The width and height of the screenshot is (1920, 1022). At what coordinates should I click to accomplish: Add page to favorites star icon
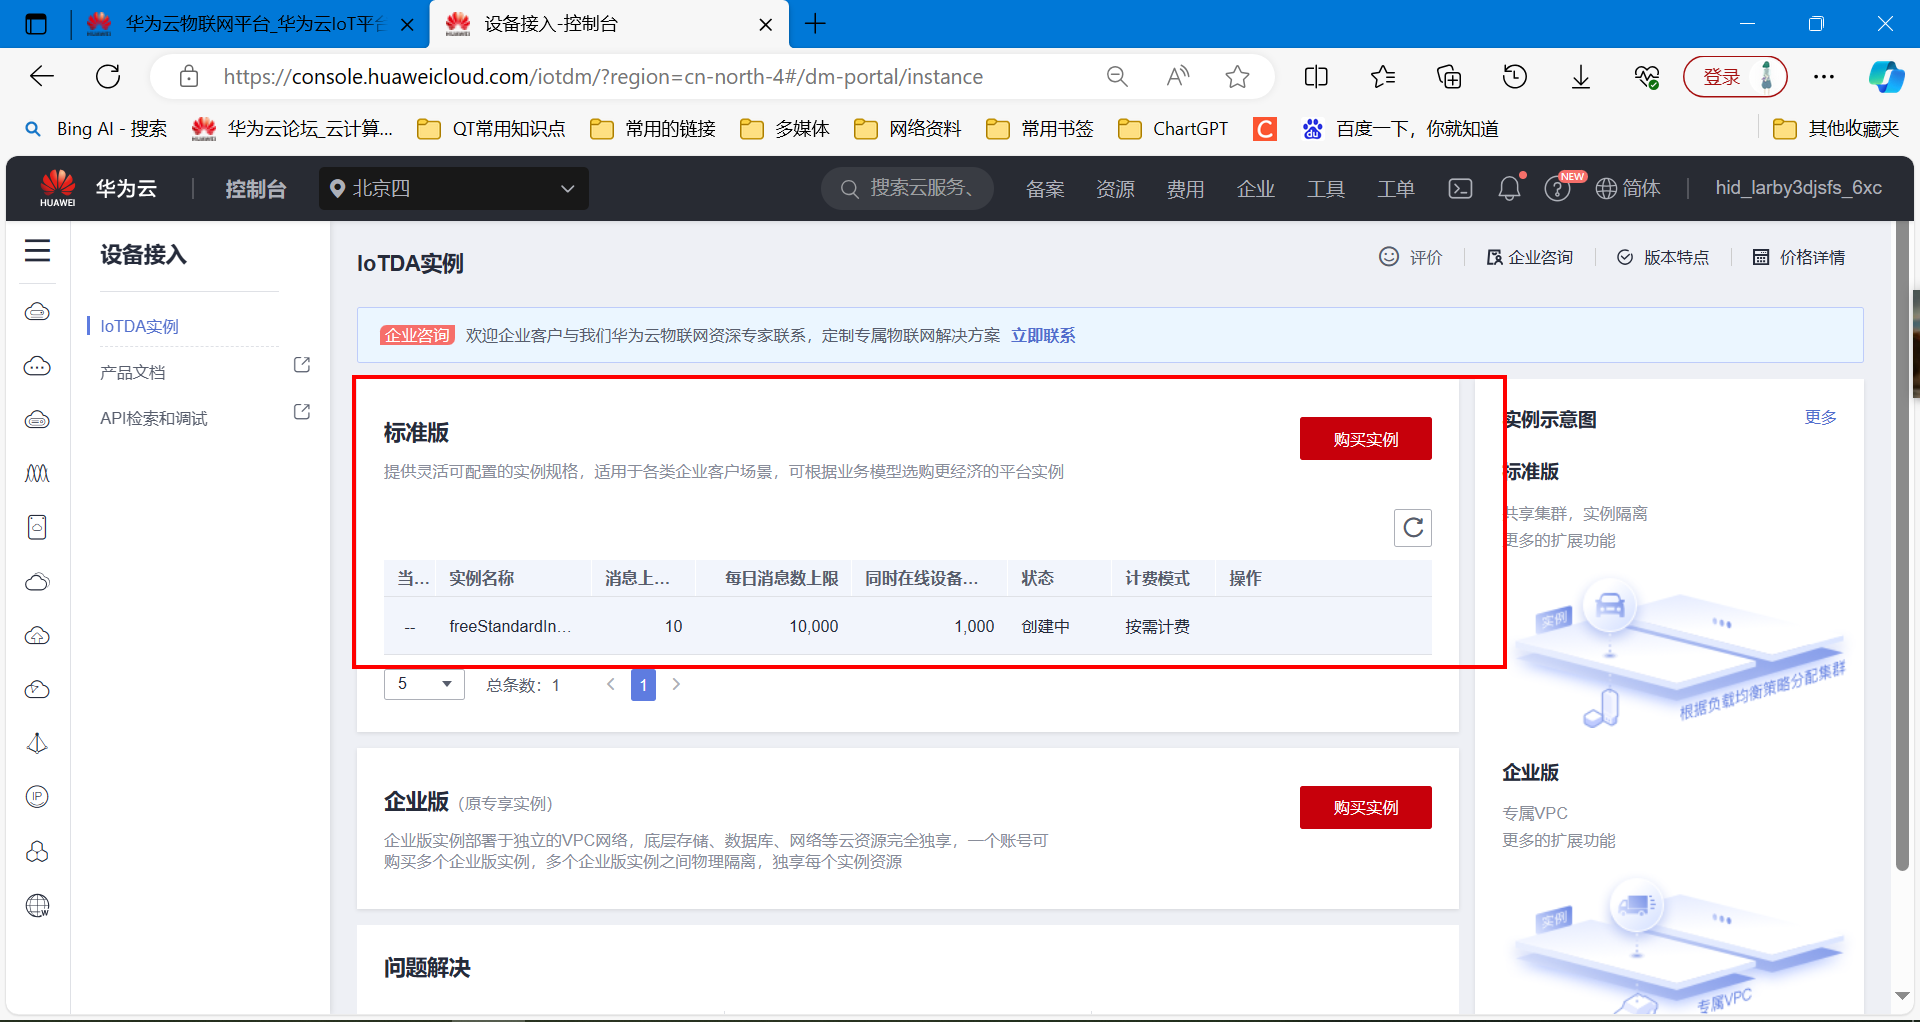(1238, 77)
